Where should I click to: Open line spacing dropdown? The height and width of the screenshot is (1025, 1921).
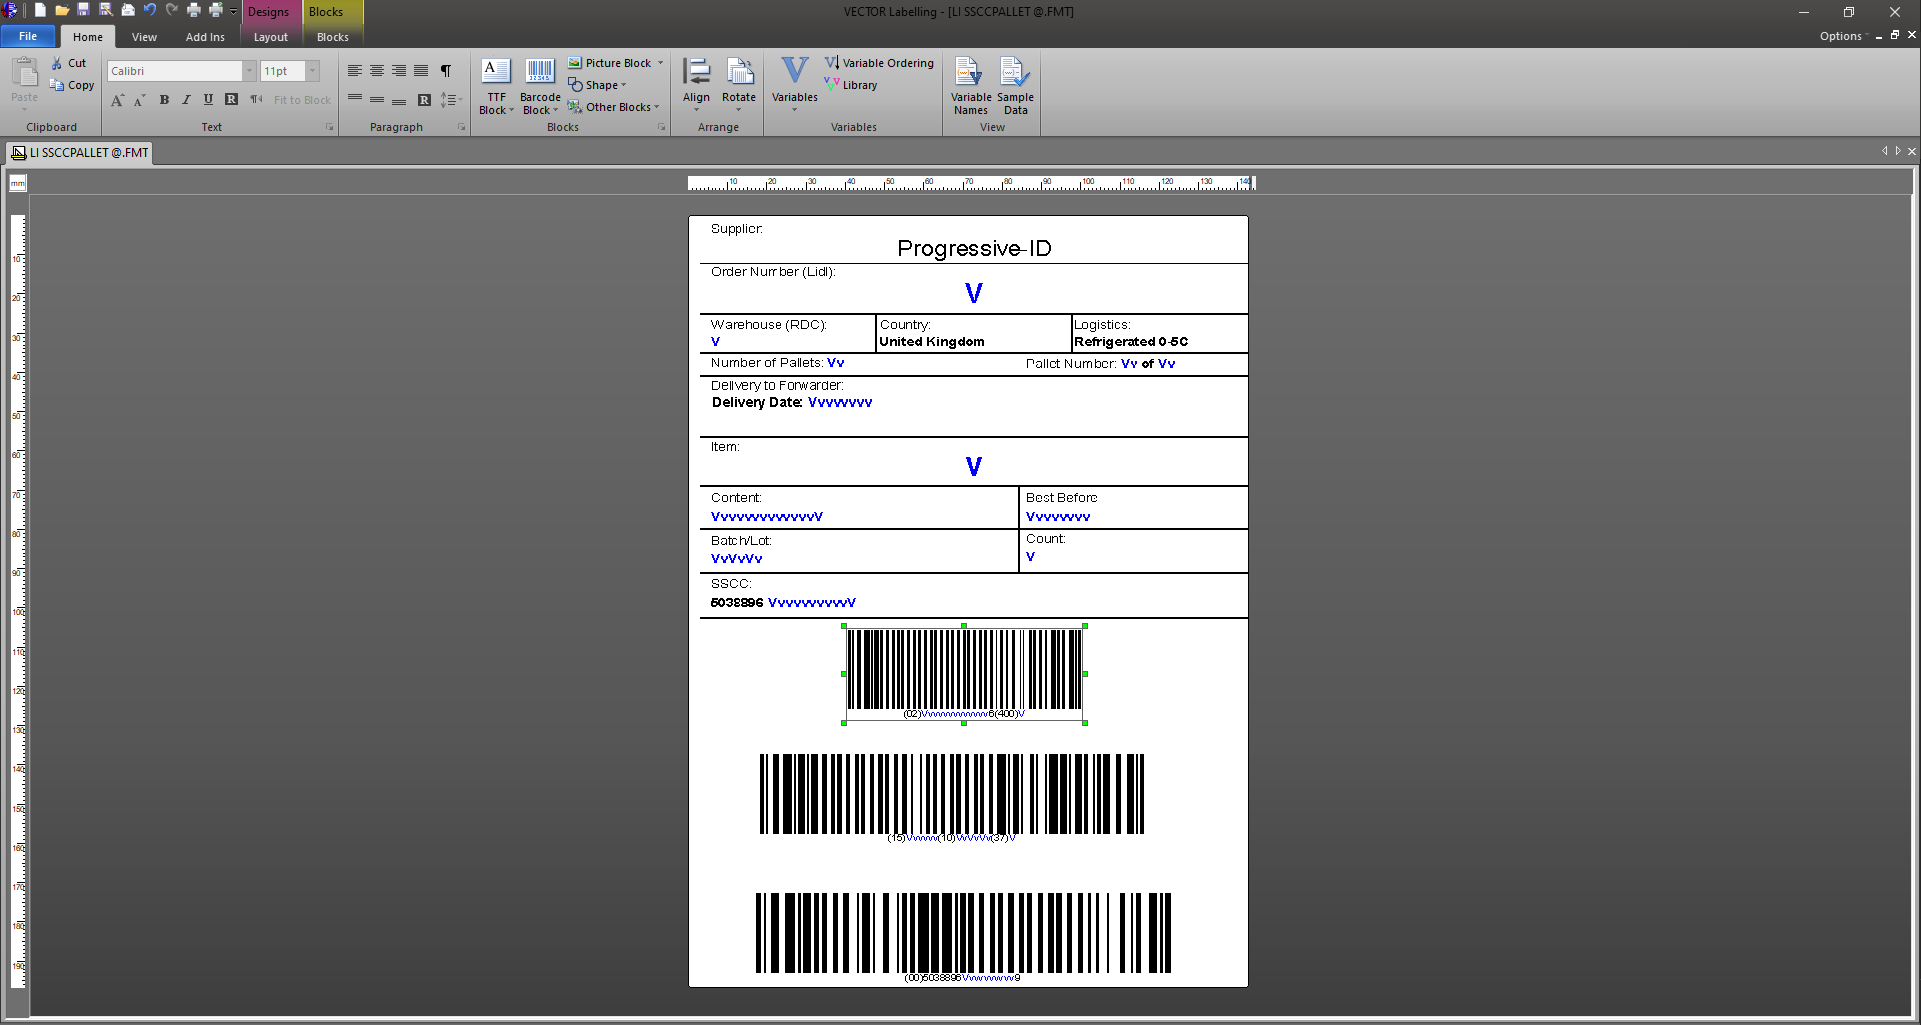click(450, 100)
